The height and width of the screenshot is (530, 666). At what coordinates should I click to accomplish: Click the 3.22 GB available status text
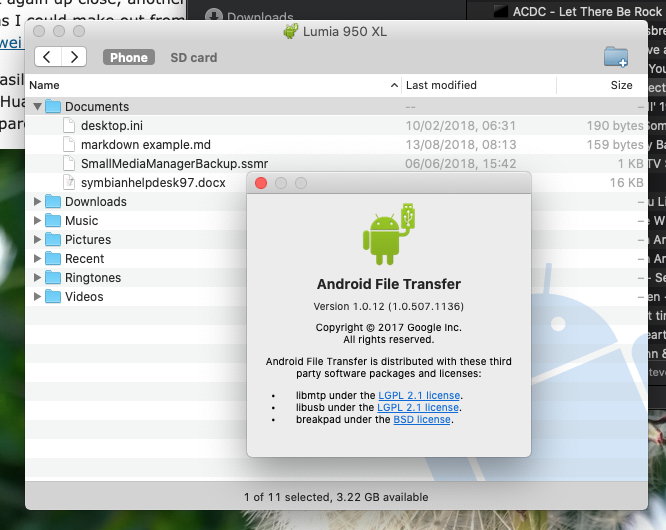tap(382, 497)
